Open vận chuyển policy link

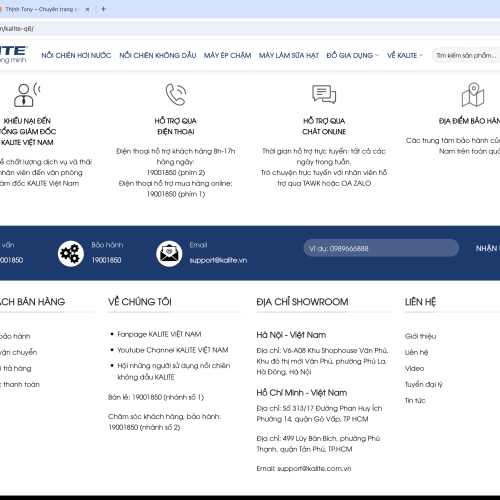(x=18, y=352)
